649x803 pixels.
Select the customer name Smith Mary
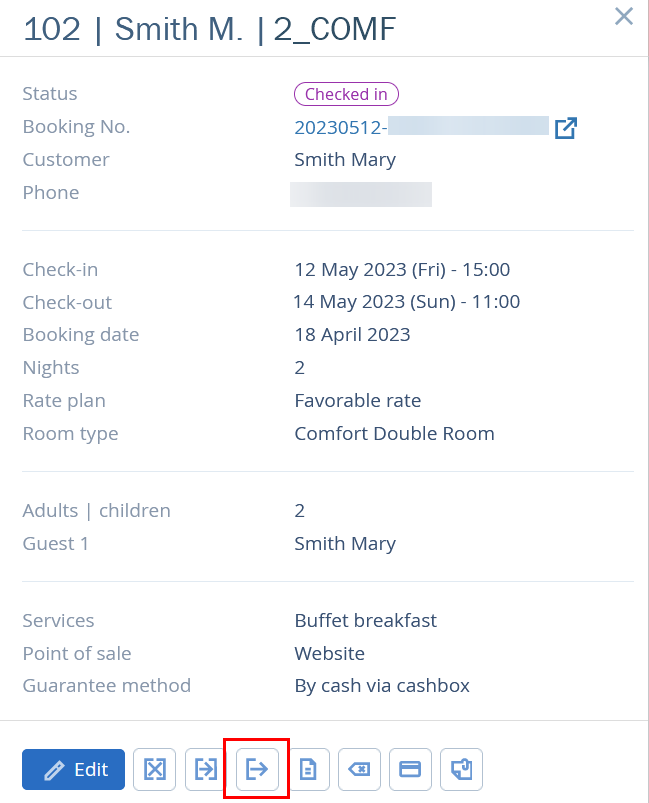tap(345, 160)
